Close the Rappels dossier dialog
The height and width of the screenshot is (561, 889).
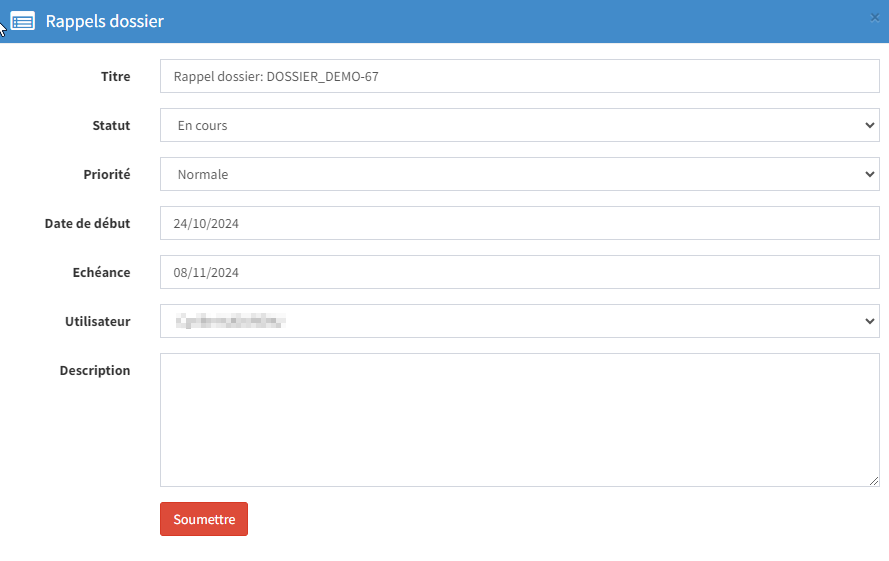point(875,18)
